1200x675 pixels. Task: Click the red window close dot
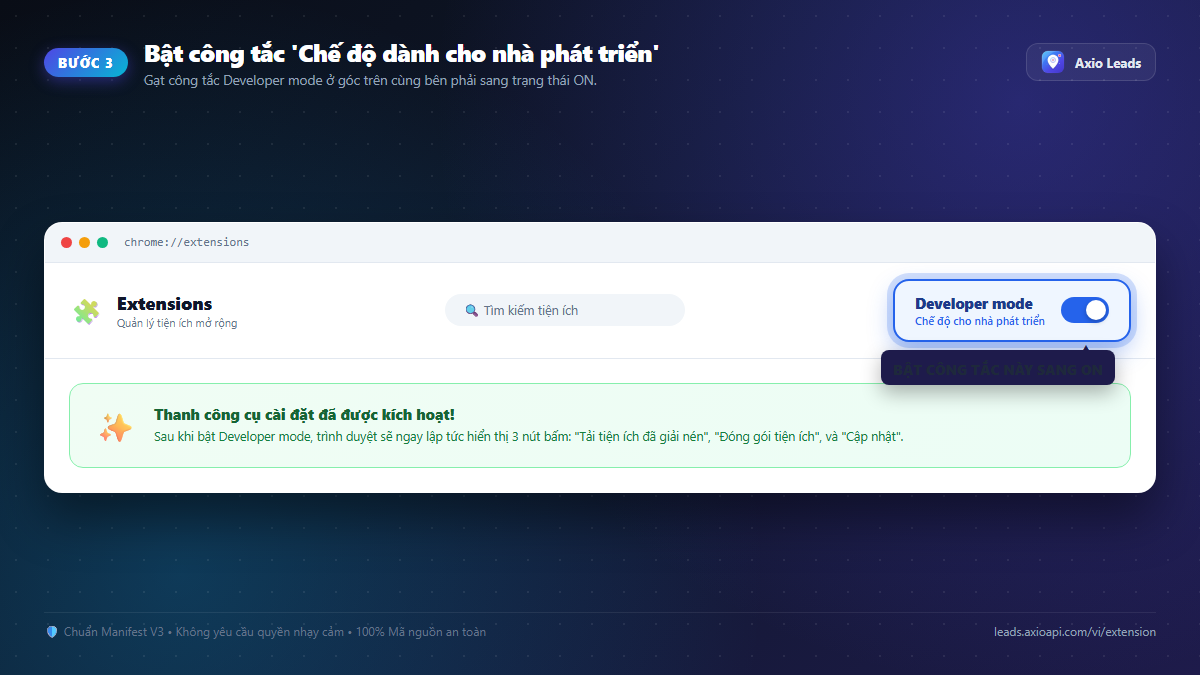(67, 242)
